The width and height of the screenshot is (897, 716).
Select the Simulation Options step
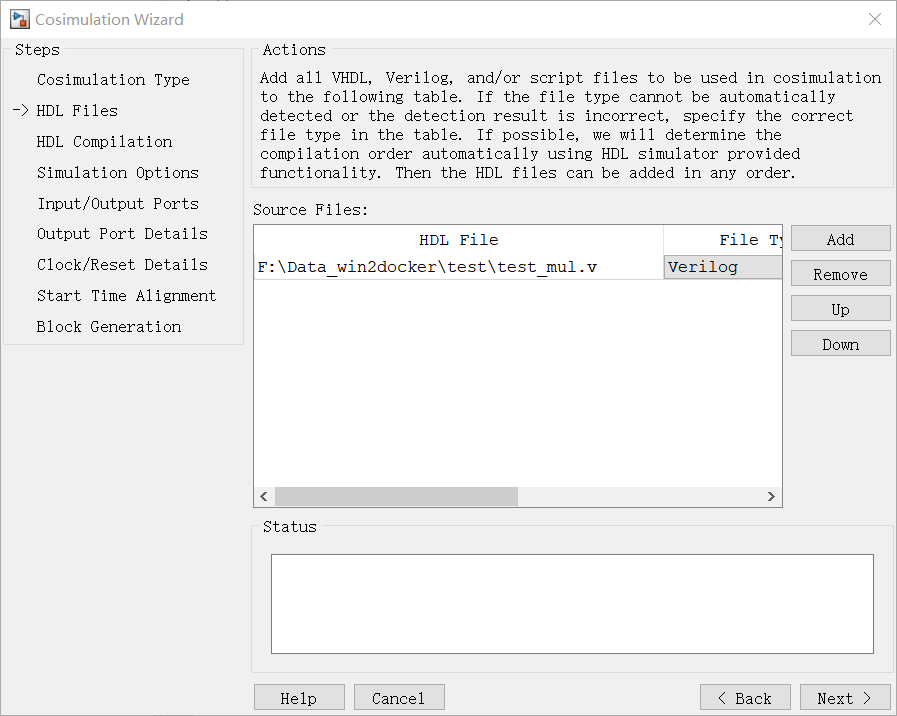pos(118,172)
